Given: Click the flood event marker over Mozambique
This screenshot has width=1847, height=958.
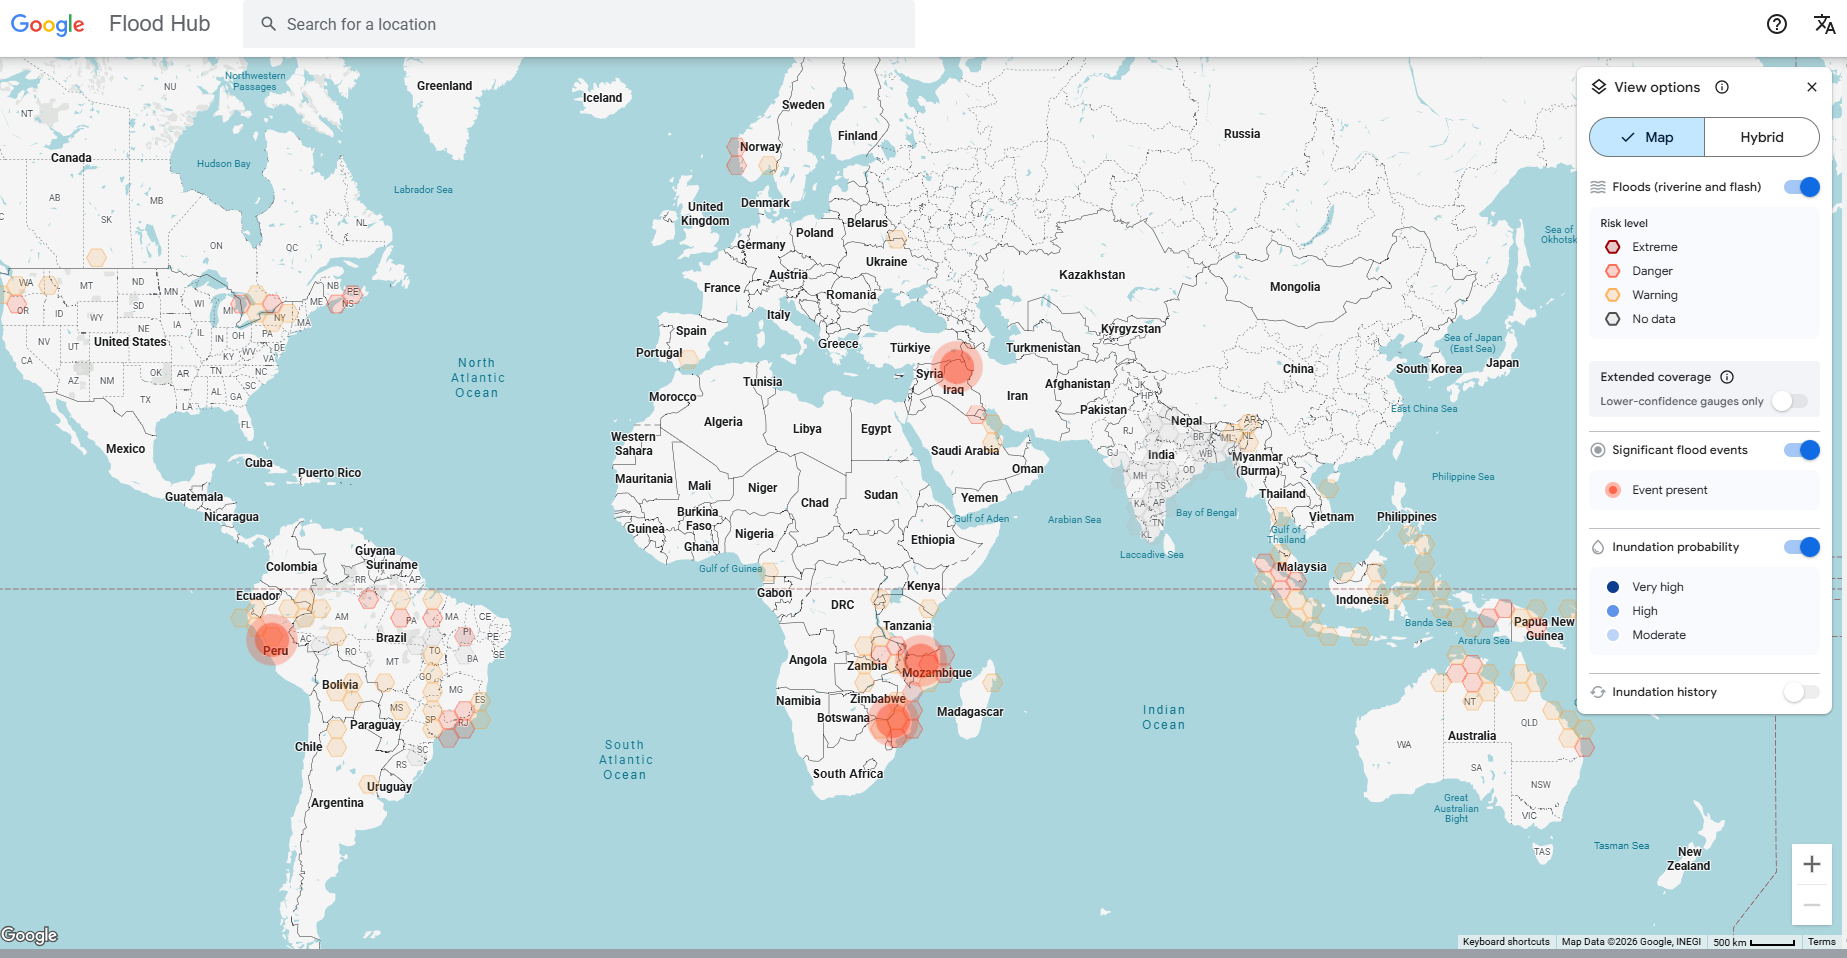Looking at the screenshot, I should (x=920, y=661).
